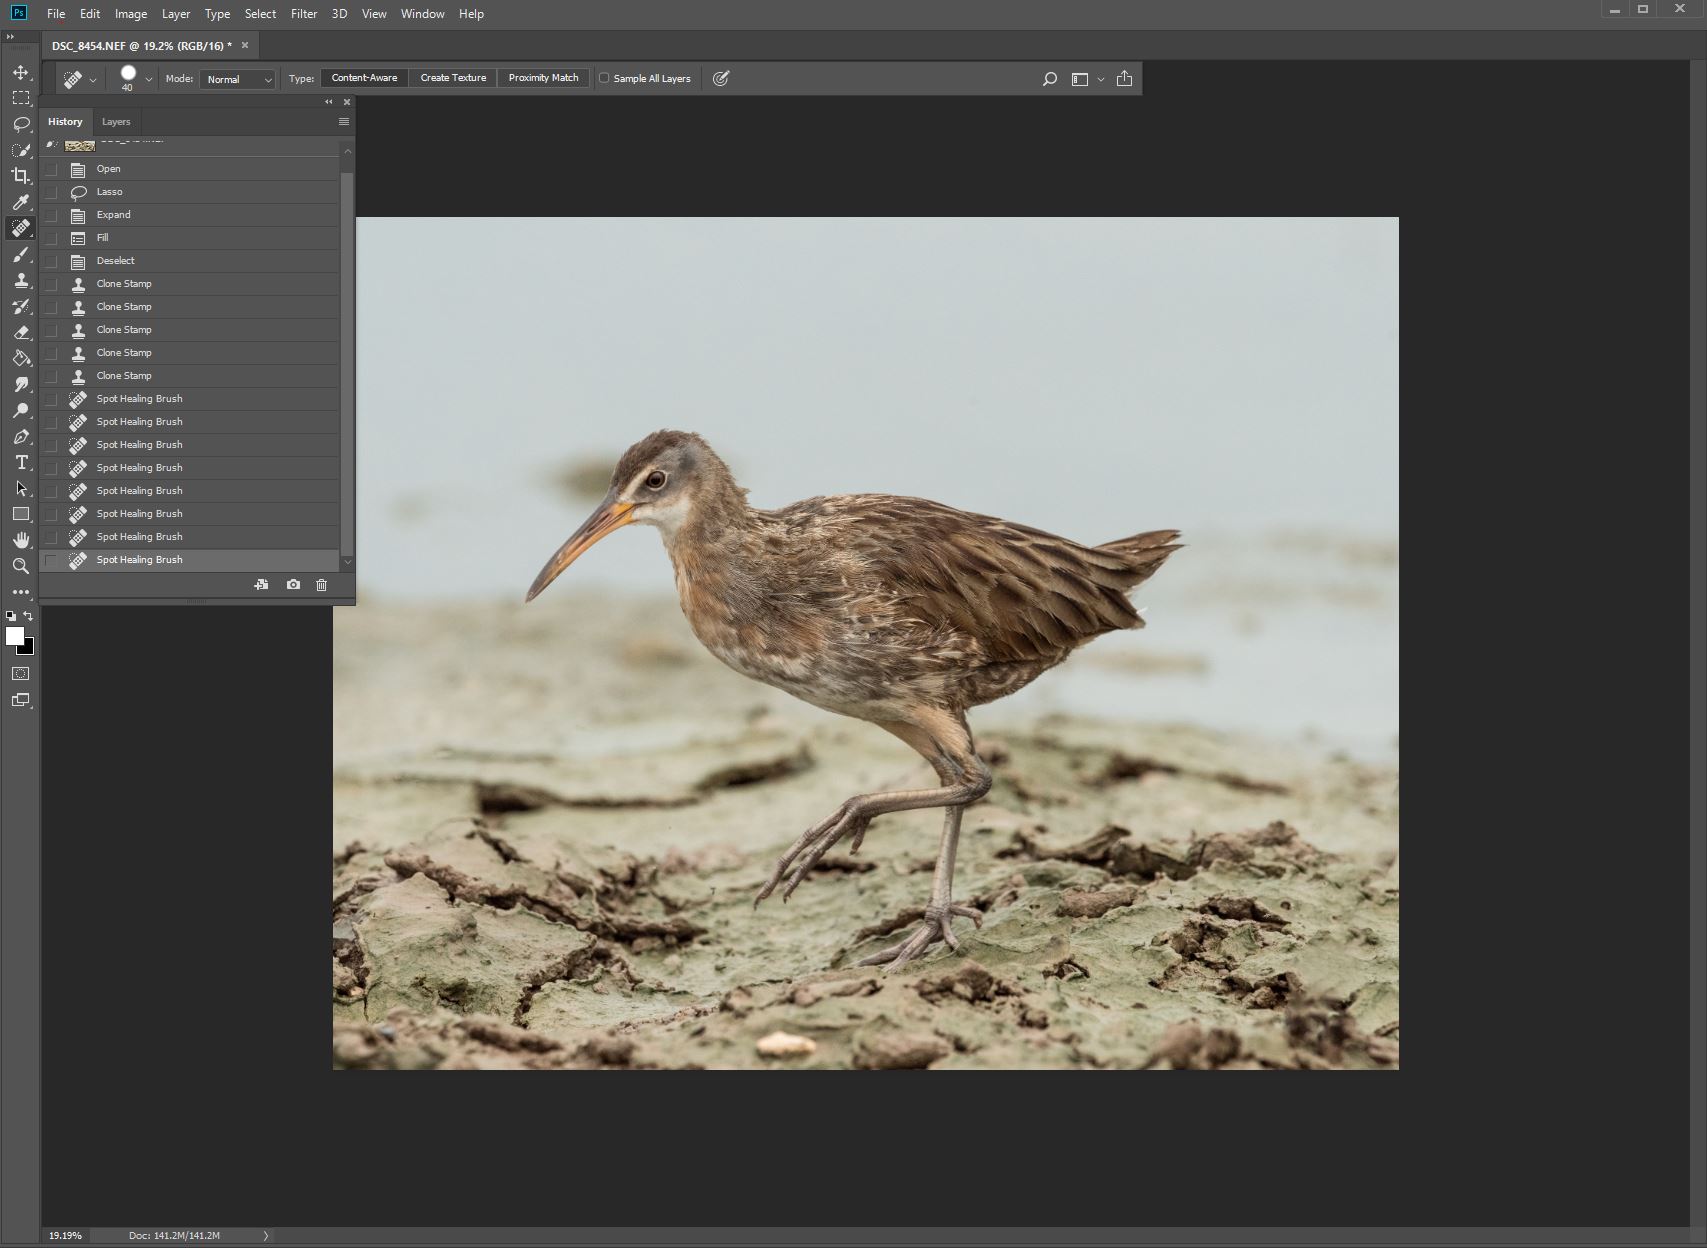
Task: Select the Lasso tool in toolbar
Action: click(20, 124)
